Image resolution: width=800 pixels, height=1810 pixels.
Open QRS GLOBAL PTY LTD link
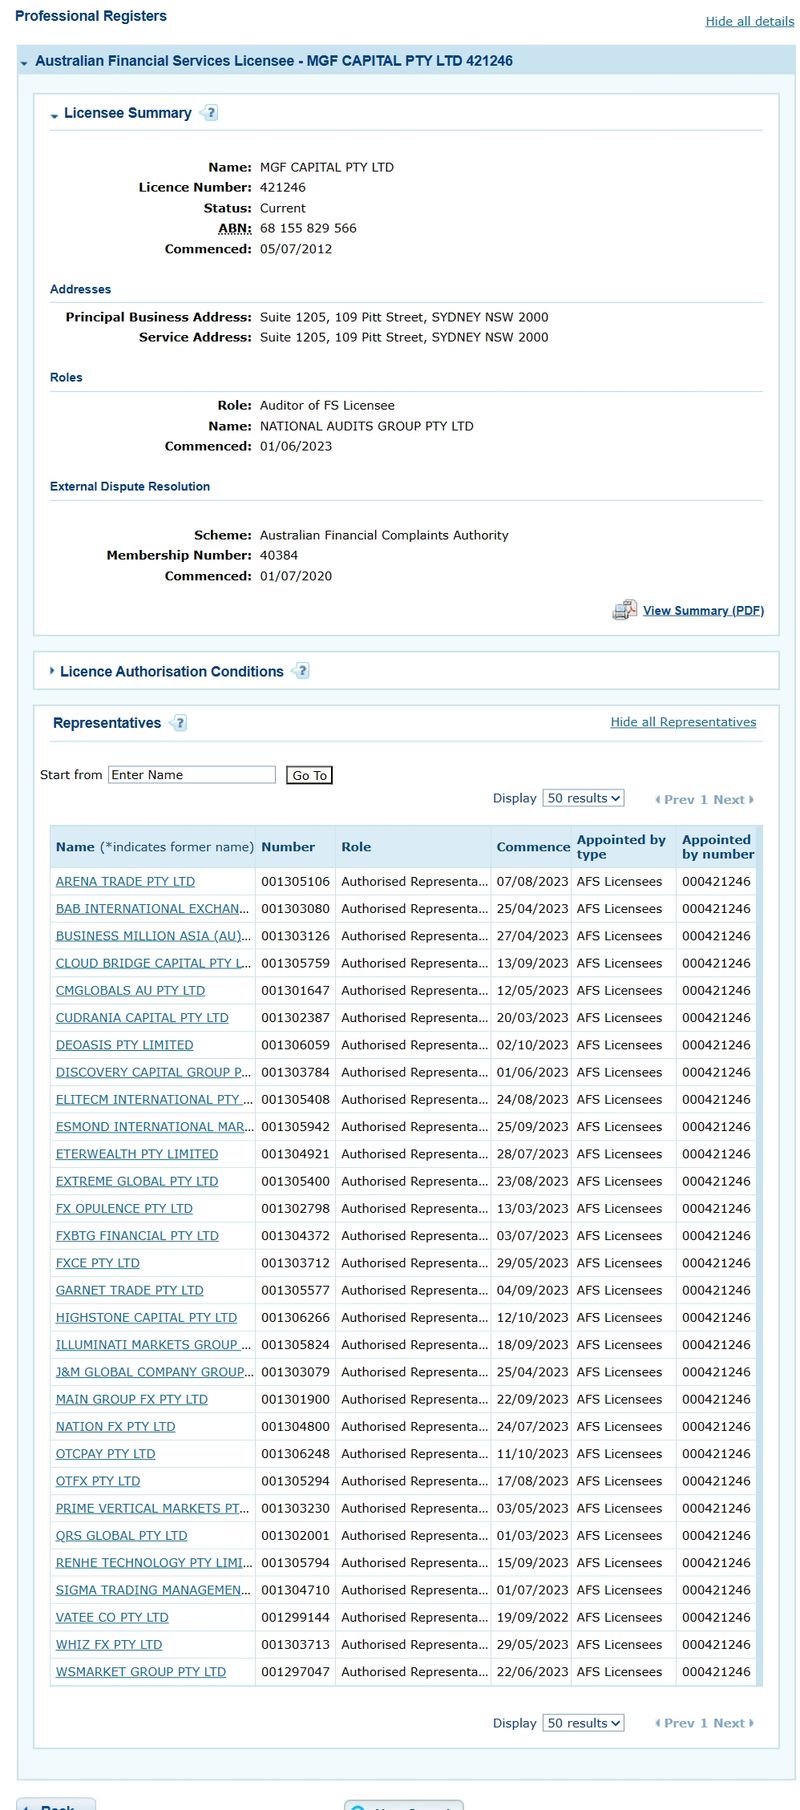[121, 1535]
